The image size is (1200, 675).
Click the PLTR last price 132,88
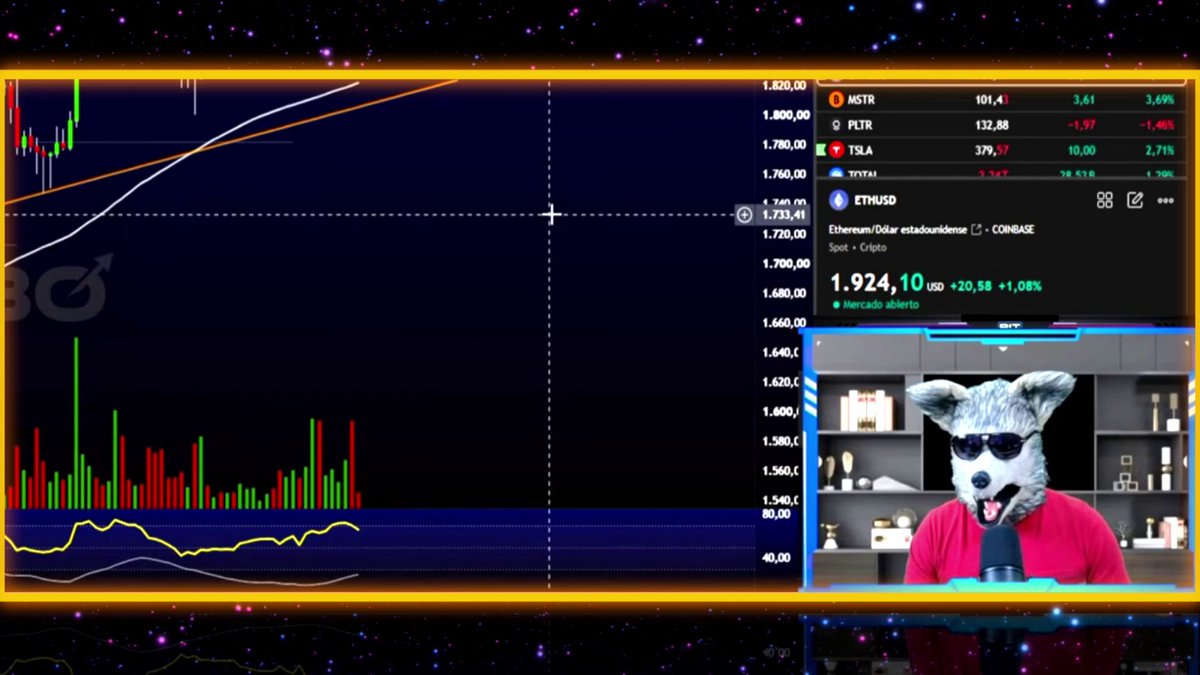coord(992,125)
